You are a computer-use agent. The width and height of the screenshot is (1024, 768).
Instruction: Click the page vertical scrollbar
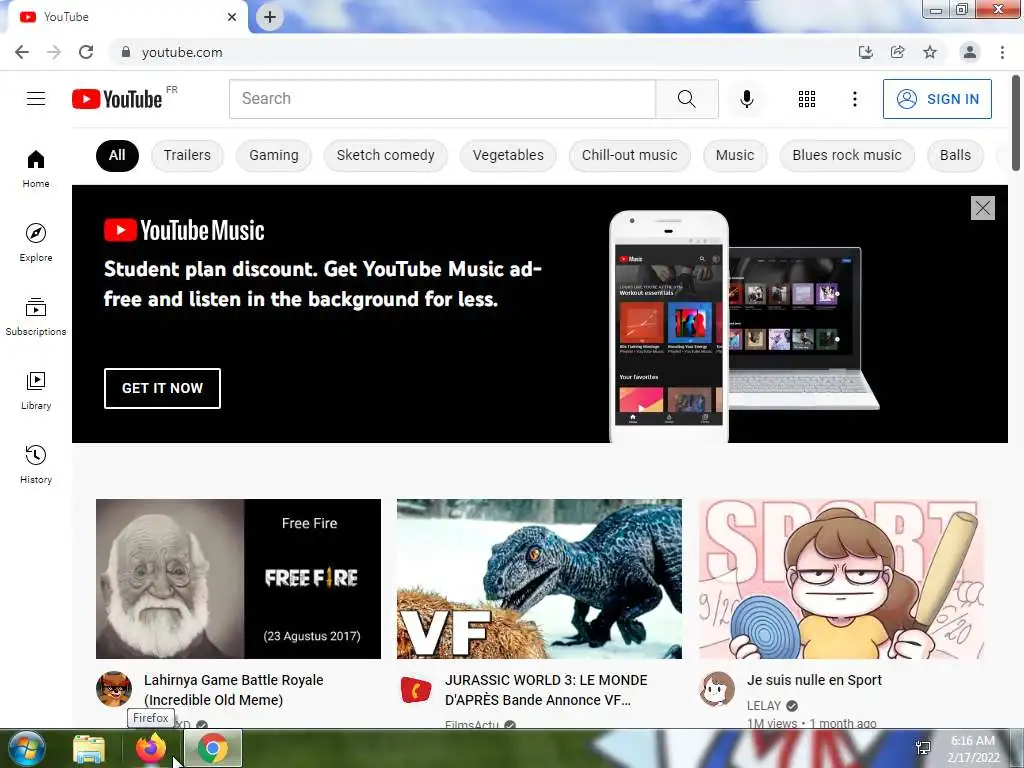(1016, 124)
